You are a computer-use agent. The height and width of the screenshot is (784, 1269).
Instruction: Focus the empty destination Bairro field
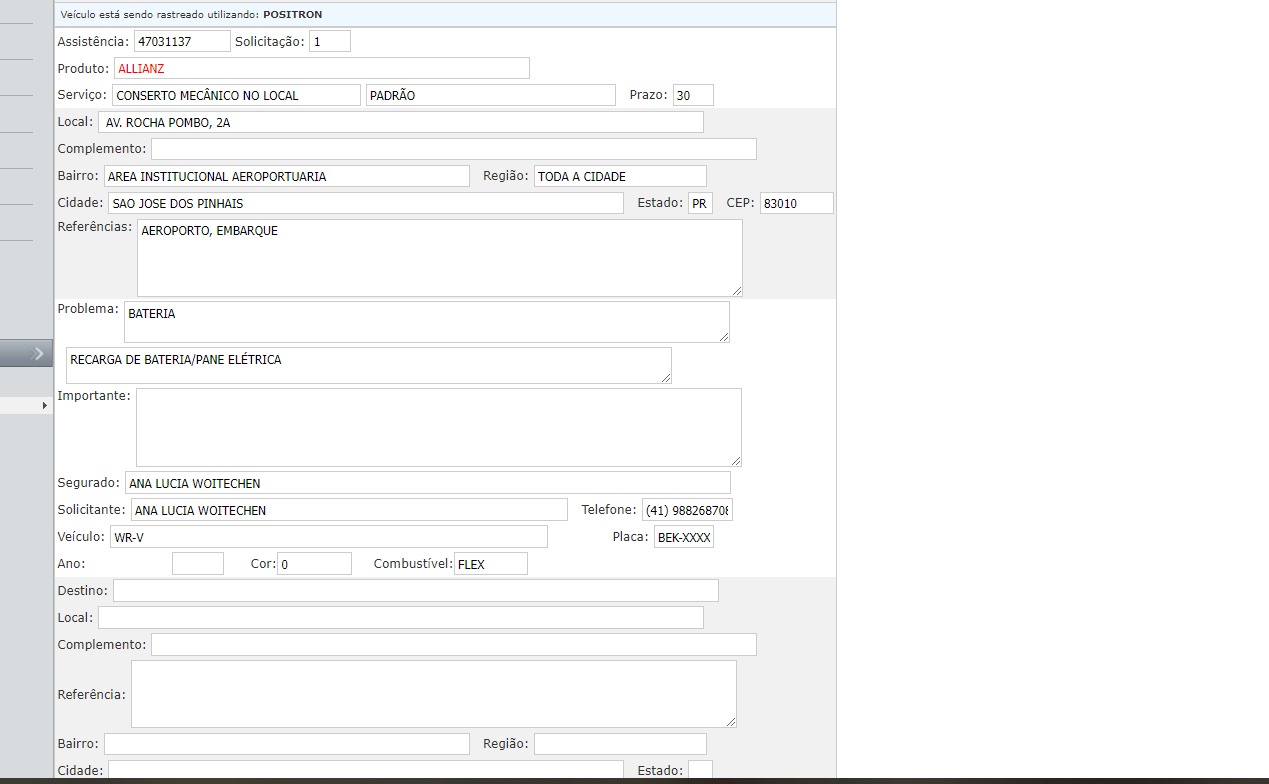[286, 744]
